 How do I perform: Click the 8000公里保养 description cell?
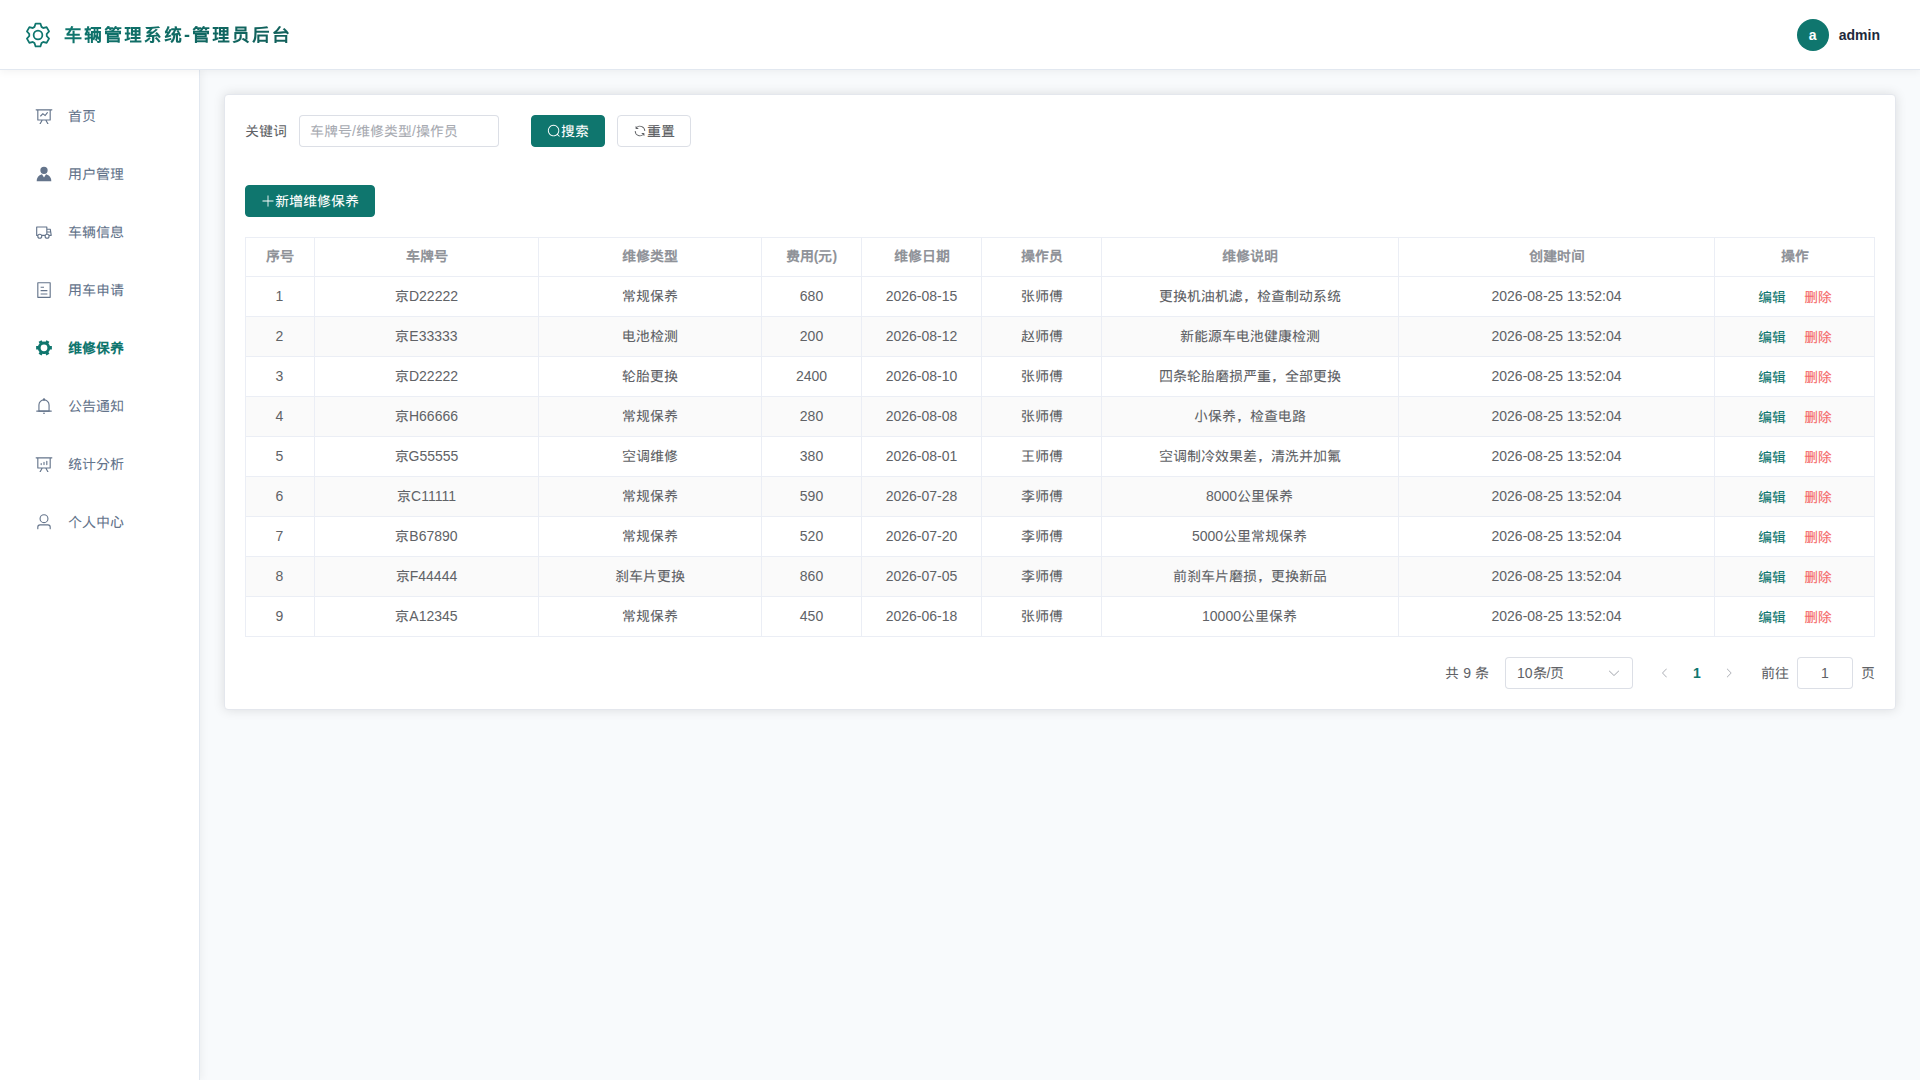1250,496
